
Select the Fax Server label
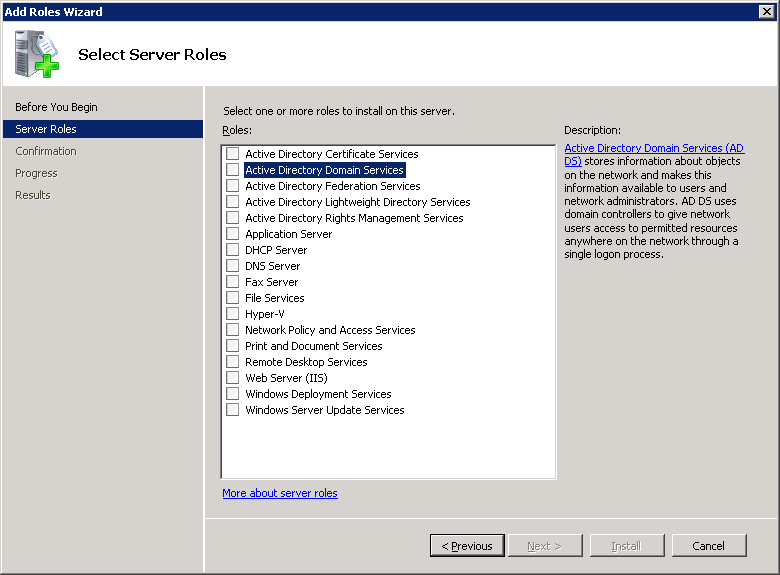(271, 282)
